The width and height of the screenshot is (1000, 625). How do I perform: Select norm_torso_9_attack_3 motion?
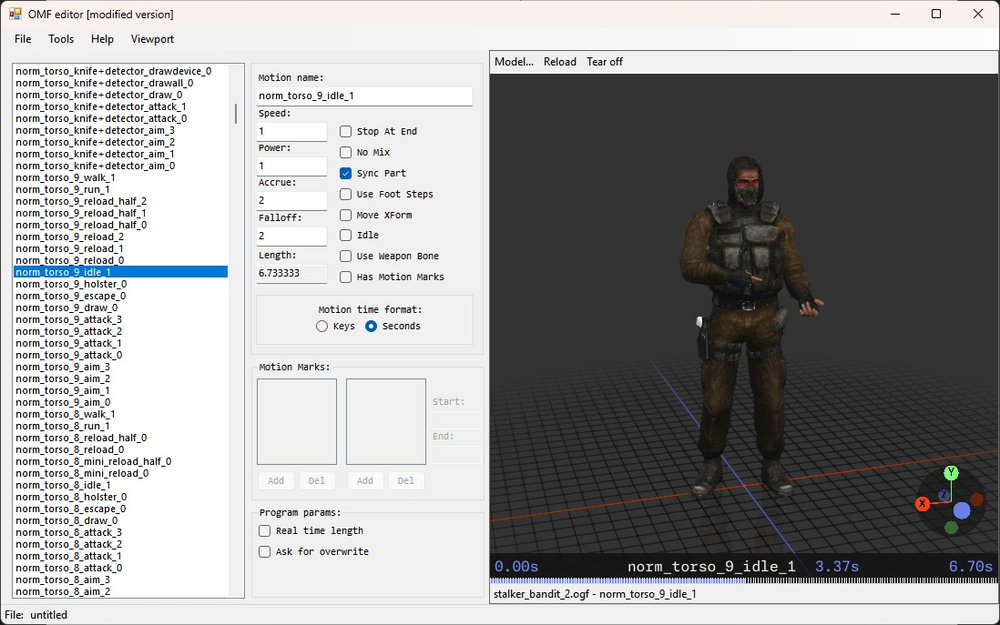[121, 320]
